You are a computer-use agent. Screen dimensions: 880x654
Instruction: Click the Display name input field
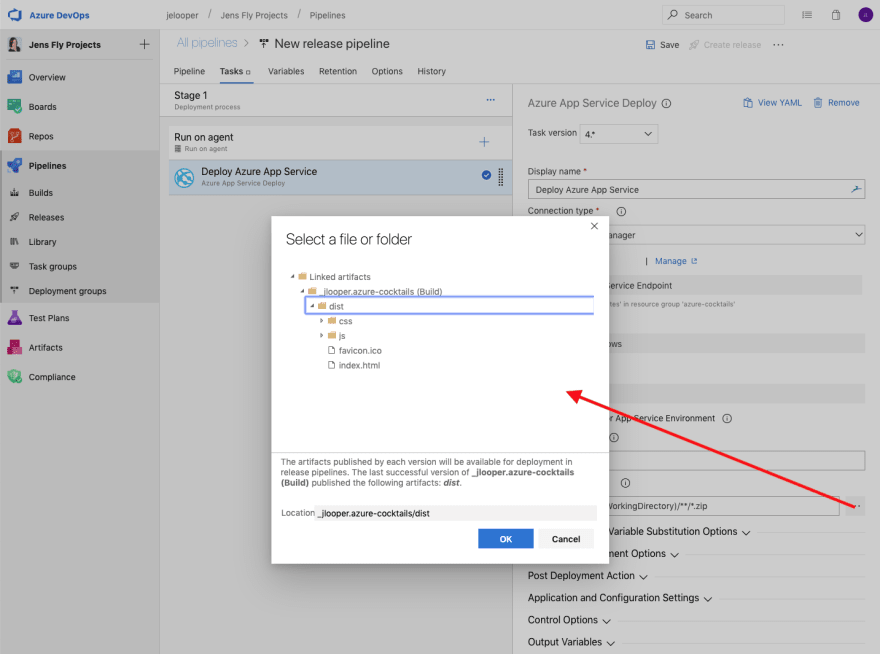click(x=696, y=189)
